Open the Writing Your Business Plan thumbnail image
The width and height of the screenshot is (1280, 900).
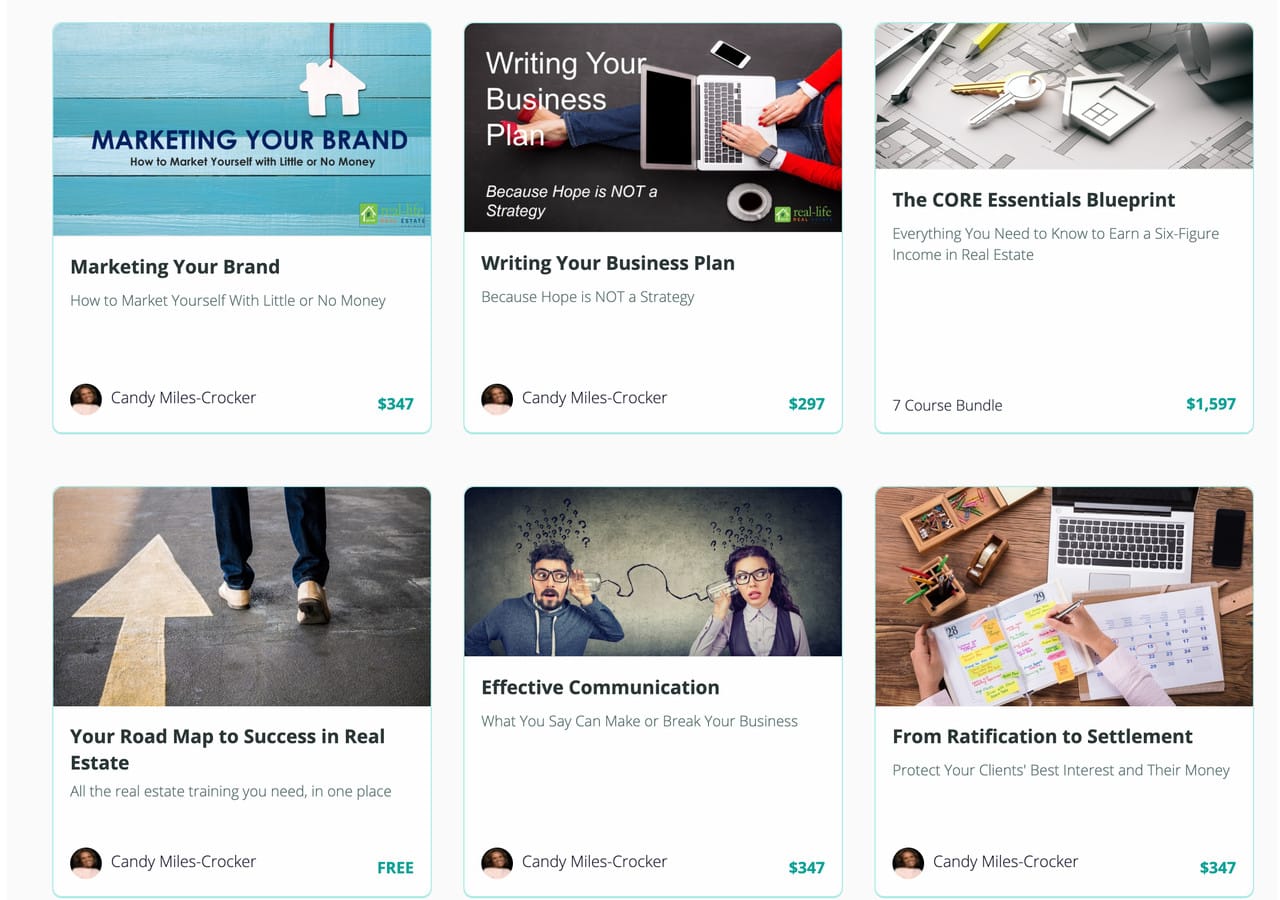(x=653, y=127)
